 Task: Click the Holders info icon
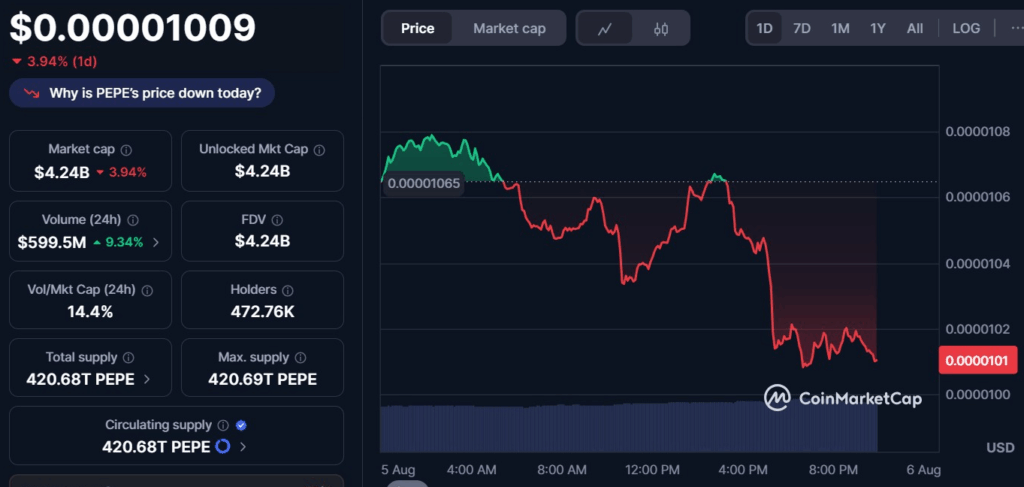click(x=287, y=291)
